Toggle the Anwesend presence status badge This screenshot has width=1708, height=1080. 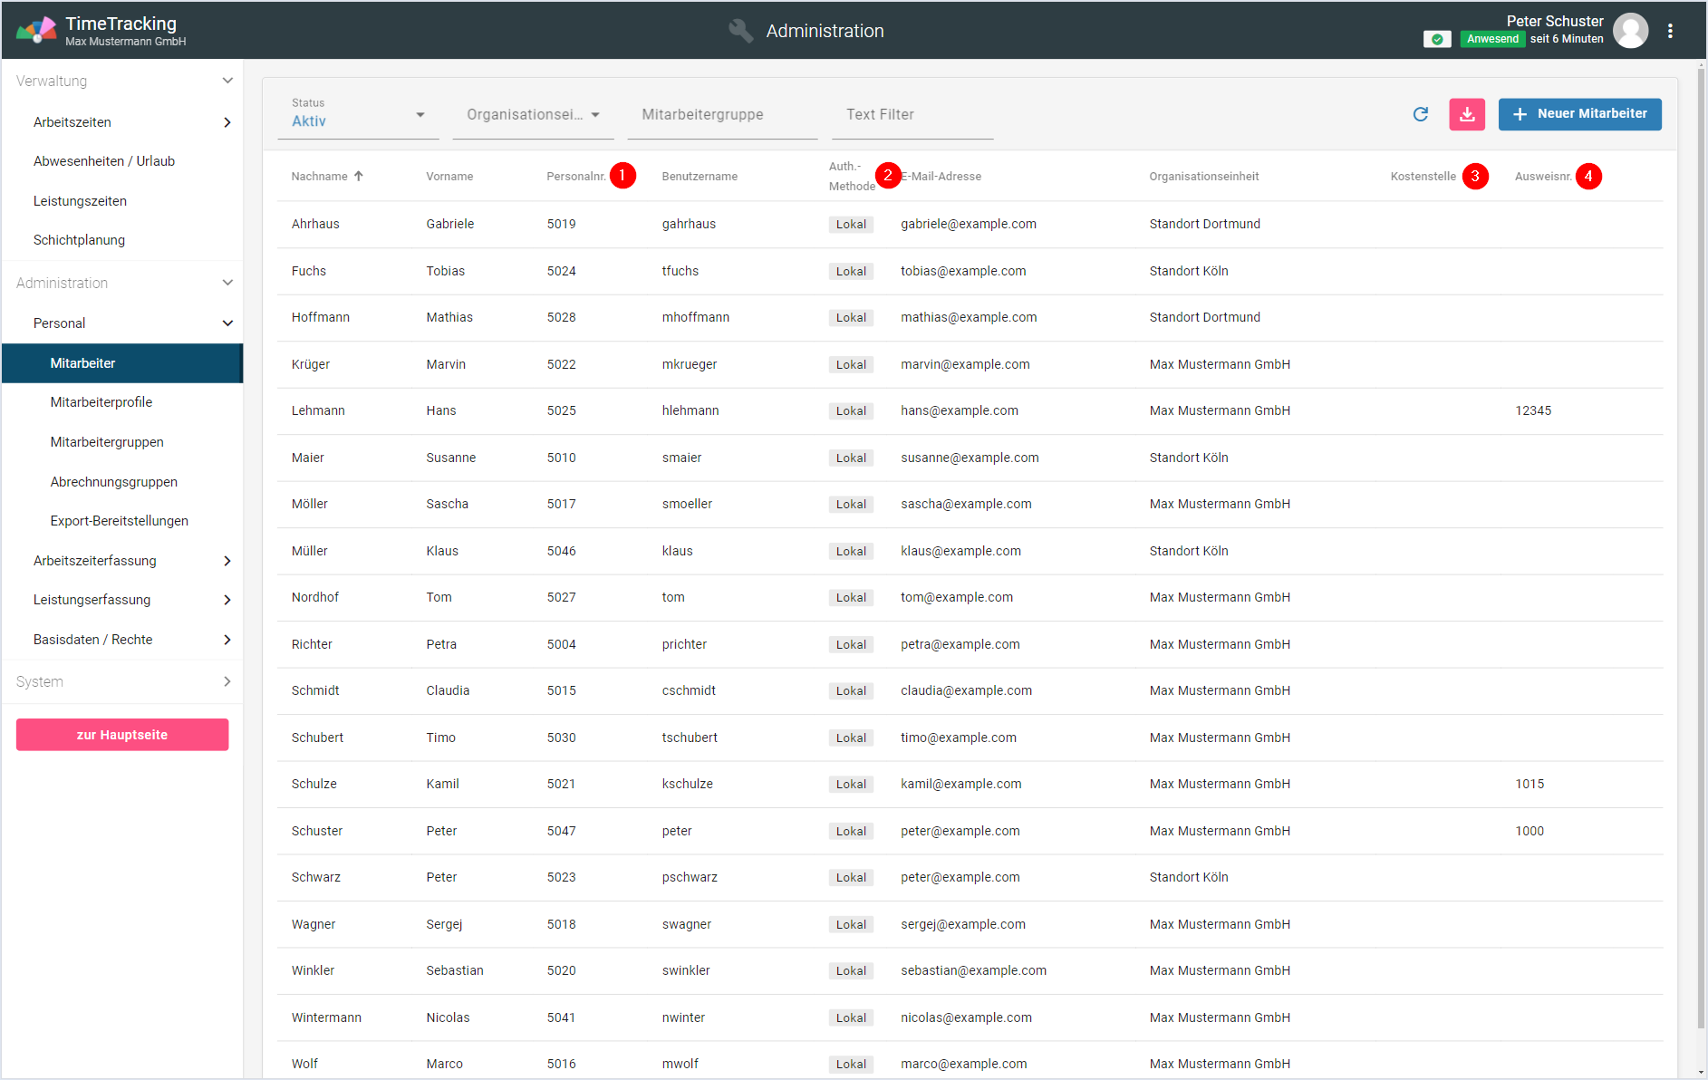click(x=1492, y=39)
